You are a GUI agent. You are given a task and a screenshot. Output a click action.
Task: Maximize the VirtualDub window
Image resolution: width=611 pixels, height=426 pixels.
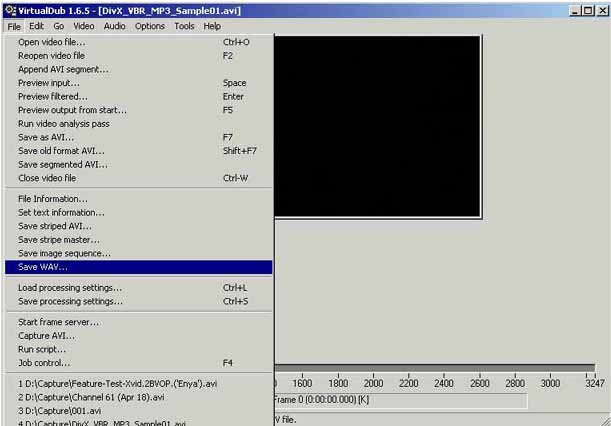(x=588, y=11)
